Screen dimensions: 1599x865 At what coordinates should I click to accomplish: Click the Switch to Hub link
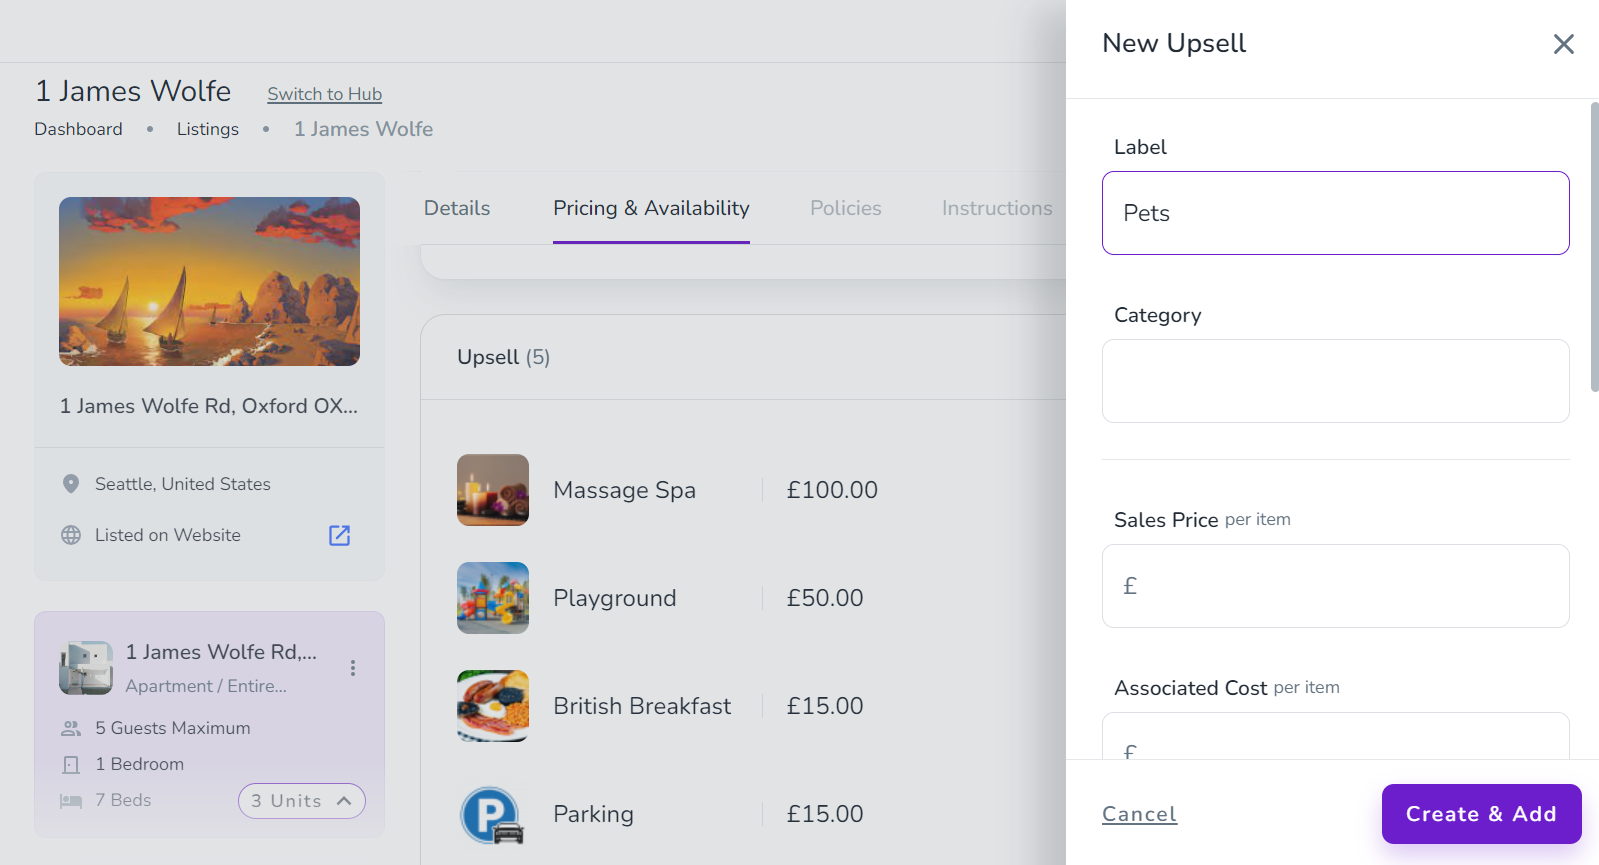coord(324,94)
